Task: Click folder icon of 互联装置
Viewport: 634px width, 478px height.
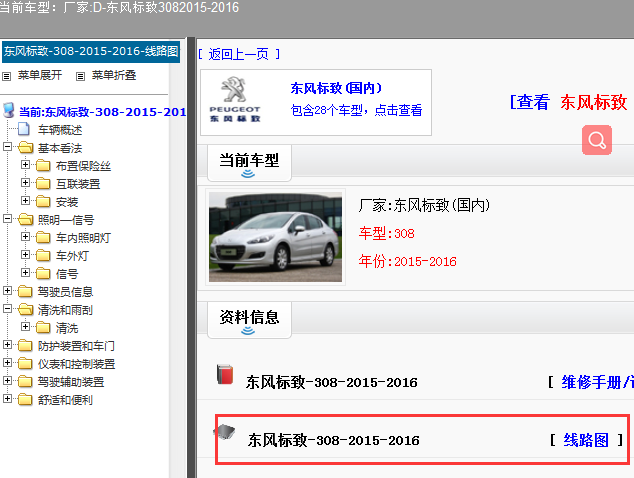Action: coord(43,184)
